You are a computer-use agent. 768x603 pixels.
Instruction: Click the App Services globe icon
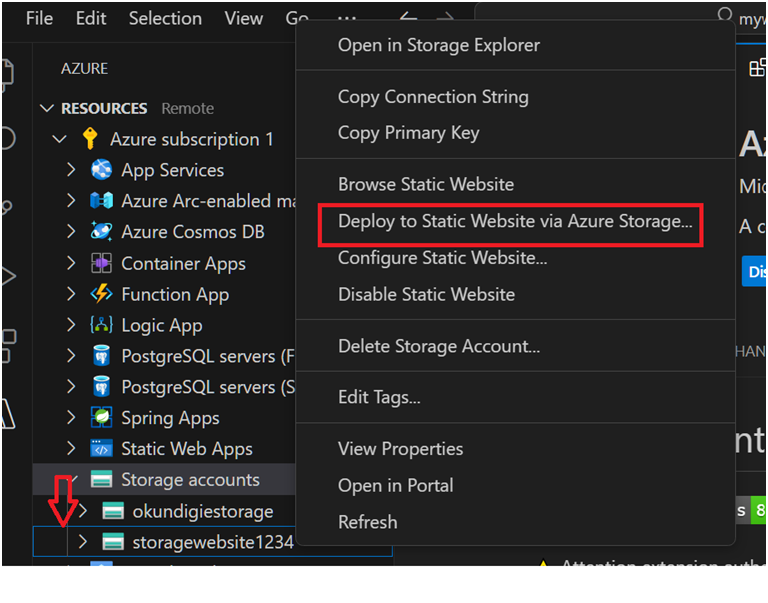pyautogui.click(x=101, y=170)
